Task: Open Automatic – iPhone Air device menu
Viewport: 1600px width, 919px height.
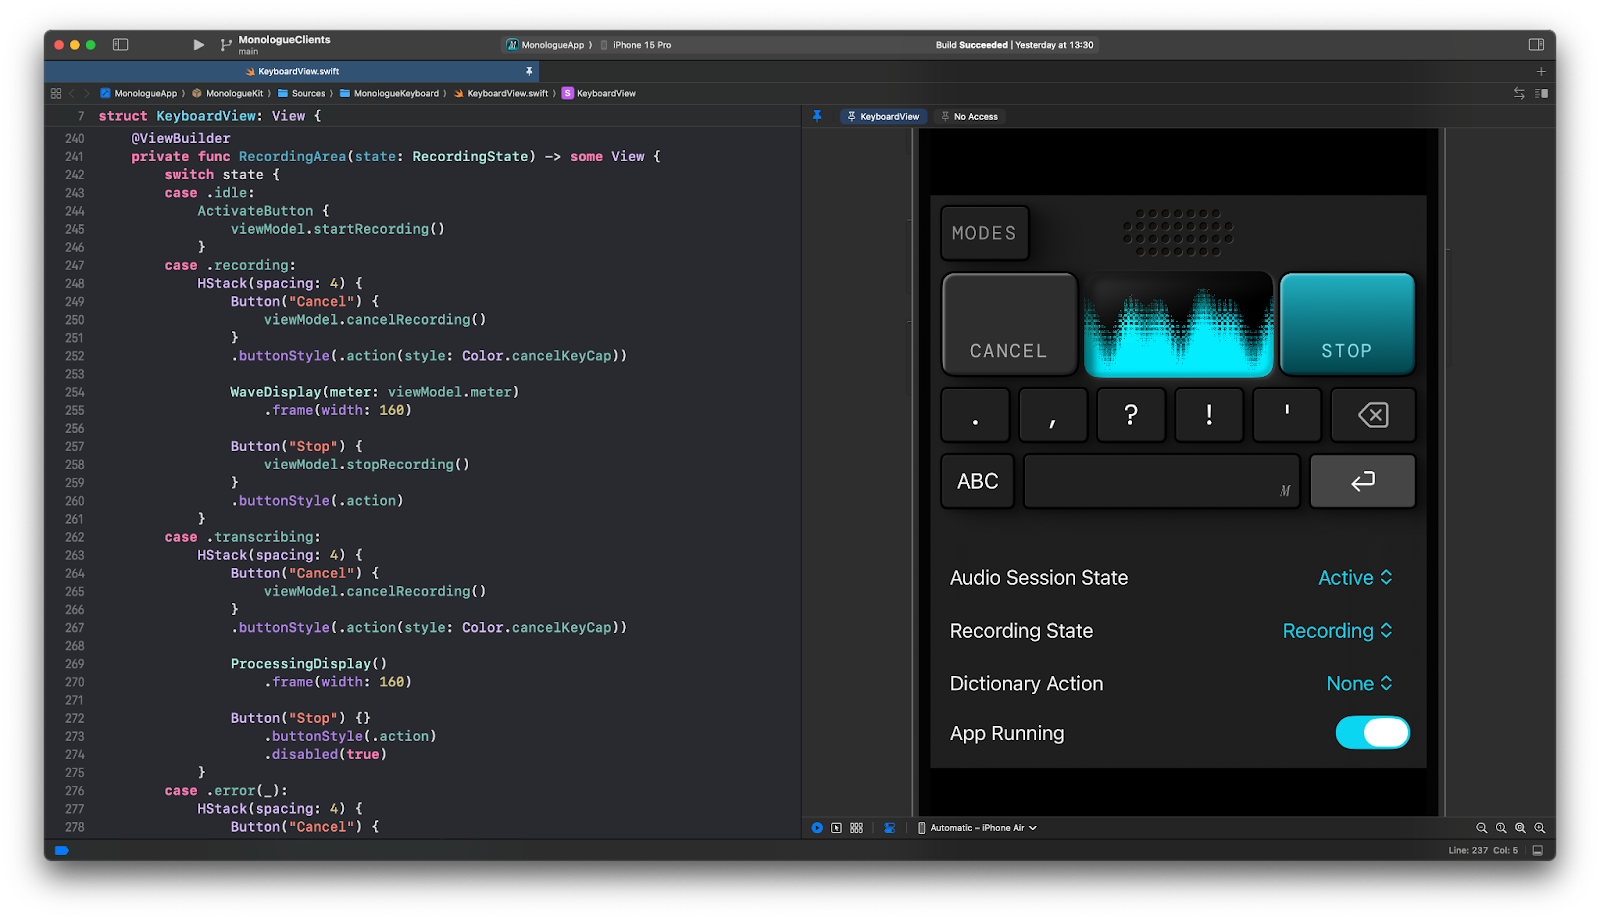Action: tap(977, 828)
